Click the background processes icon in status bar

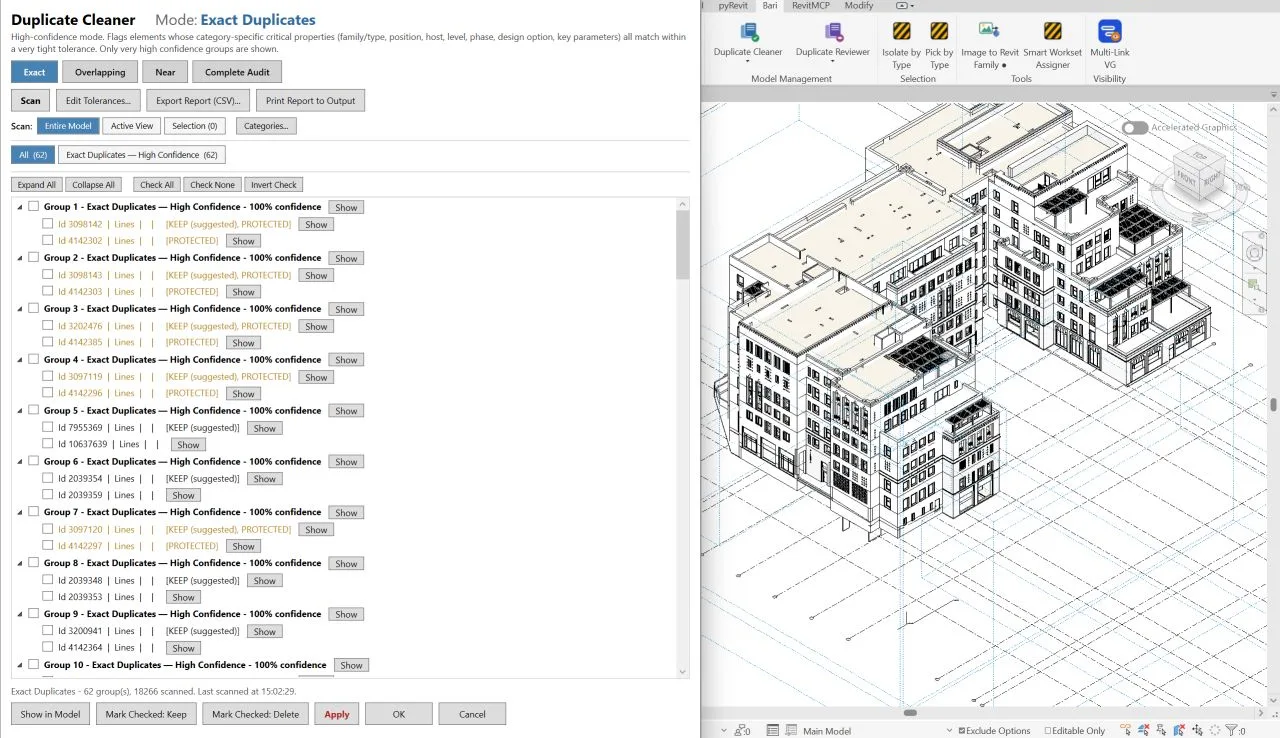1215,731
